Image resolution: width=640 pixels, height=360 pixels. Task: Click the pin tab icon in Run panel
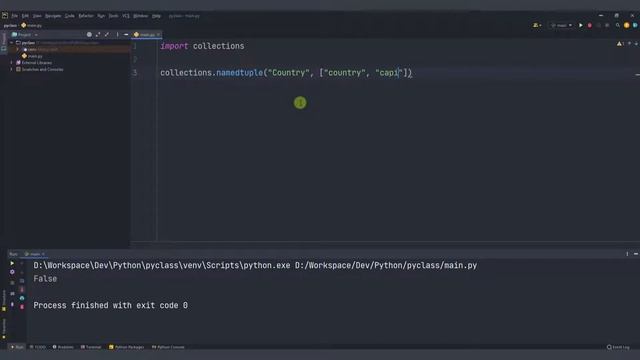click(x=12, y=304)
